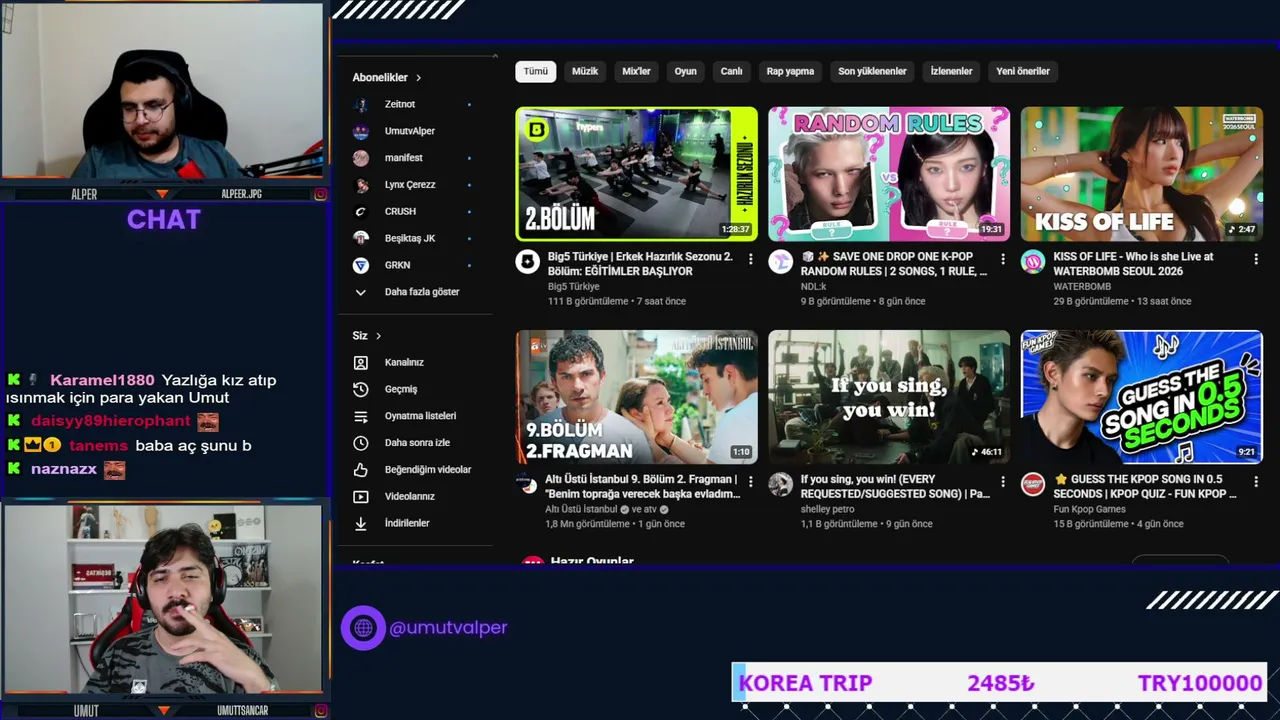Viewport: 1280px width, 720px height.
Task: Visit the NDL:k channel name link
Action: (x=813, y=287)
